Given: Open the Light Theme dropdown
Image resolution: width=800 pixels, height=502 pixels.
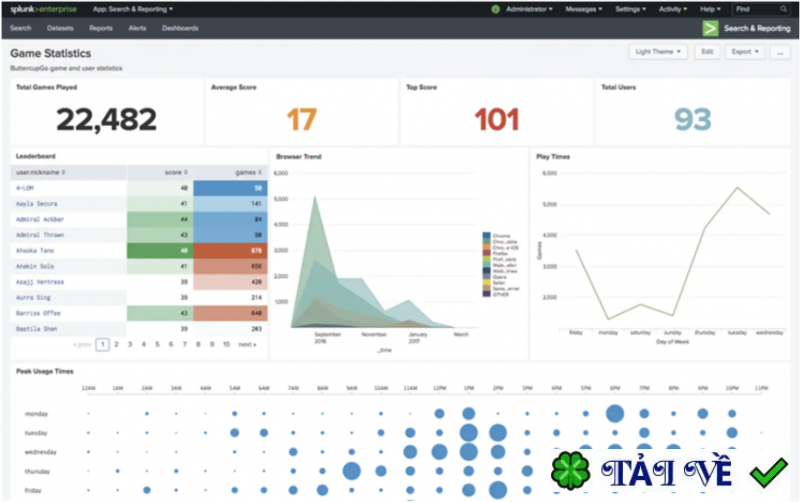Looking at the screenshot, I should (658, 52).
